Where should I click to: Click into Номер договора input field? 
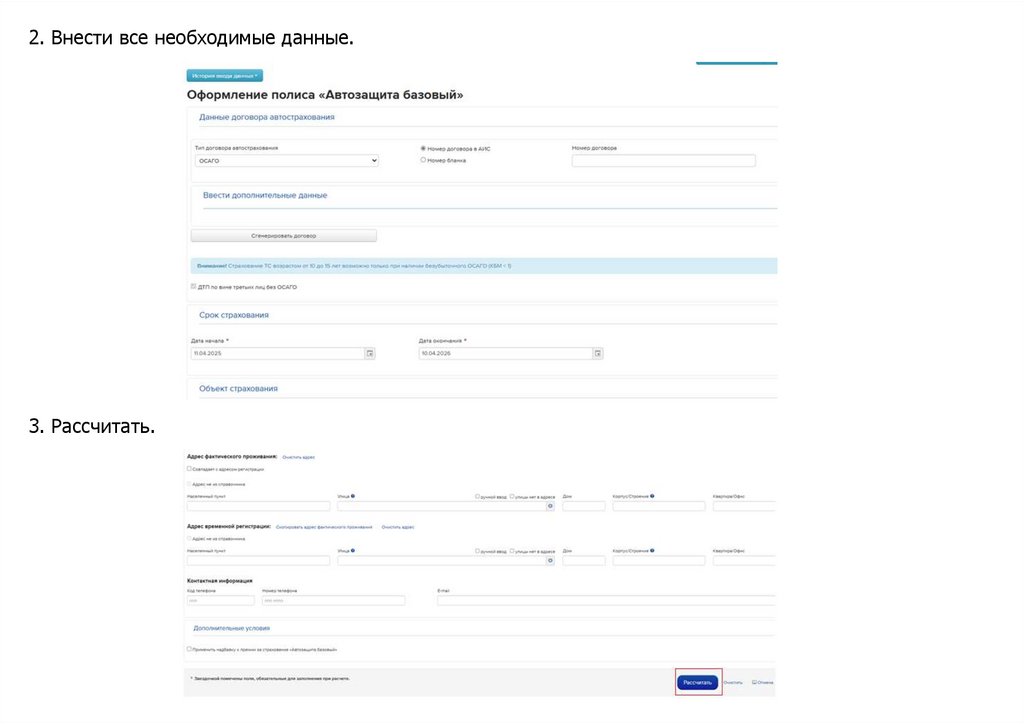point(663,160)
